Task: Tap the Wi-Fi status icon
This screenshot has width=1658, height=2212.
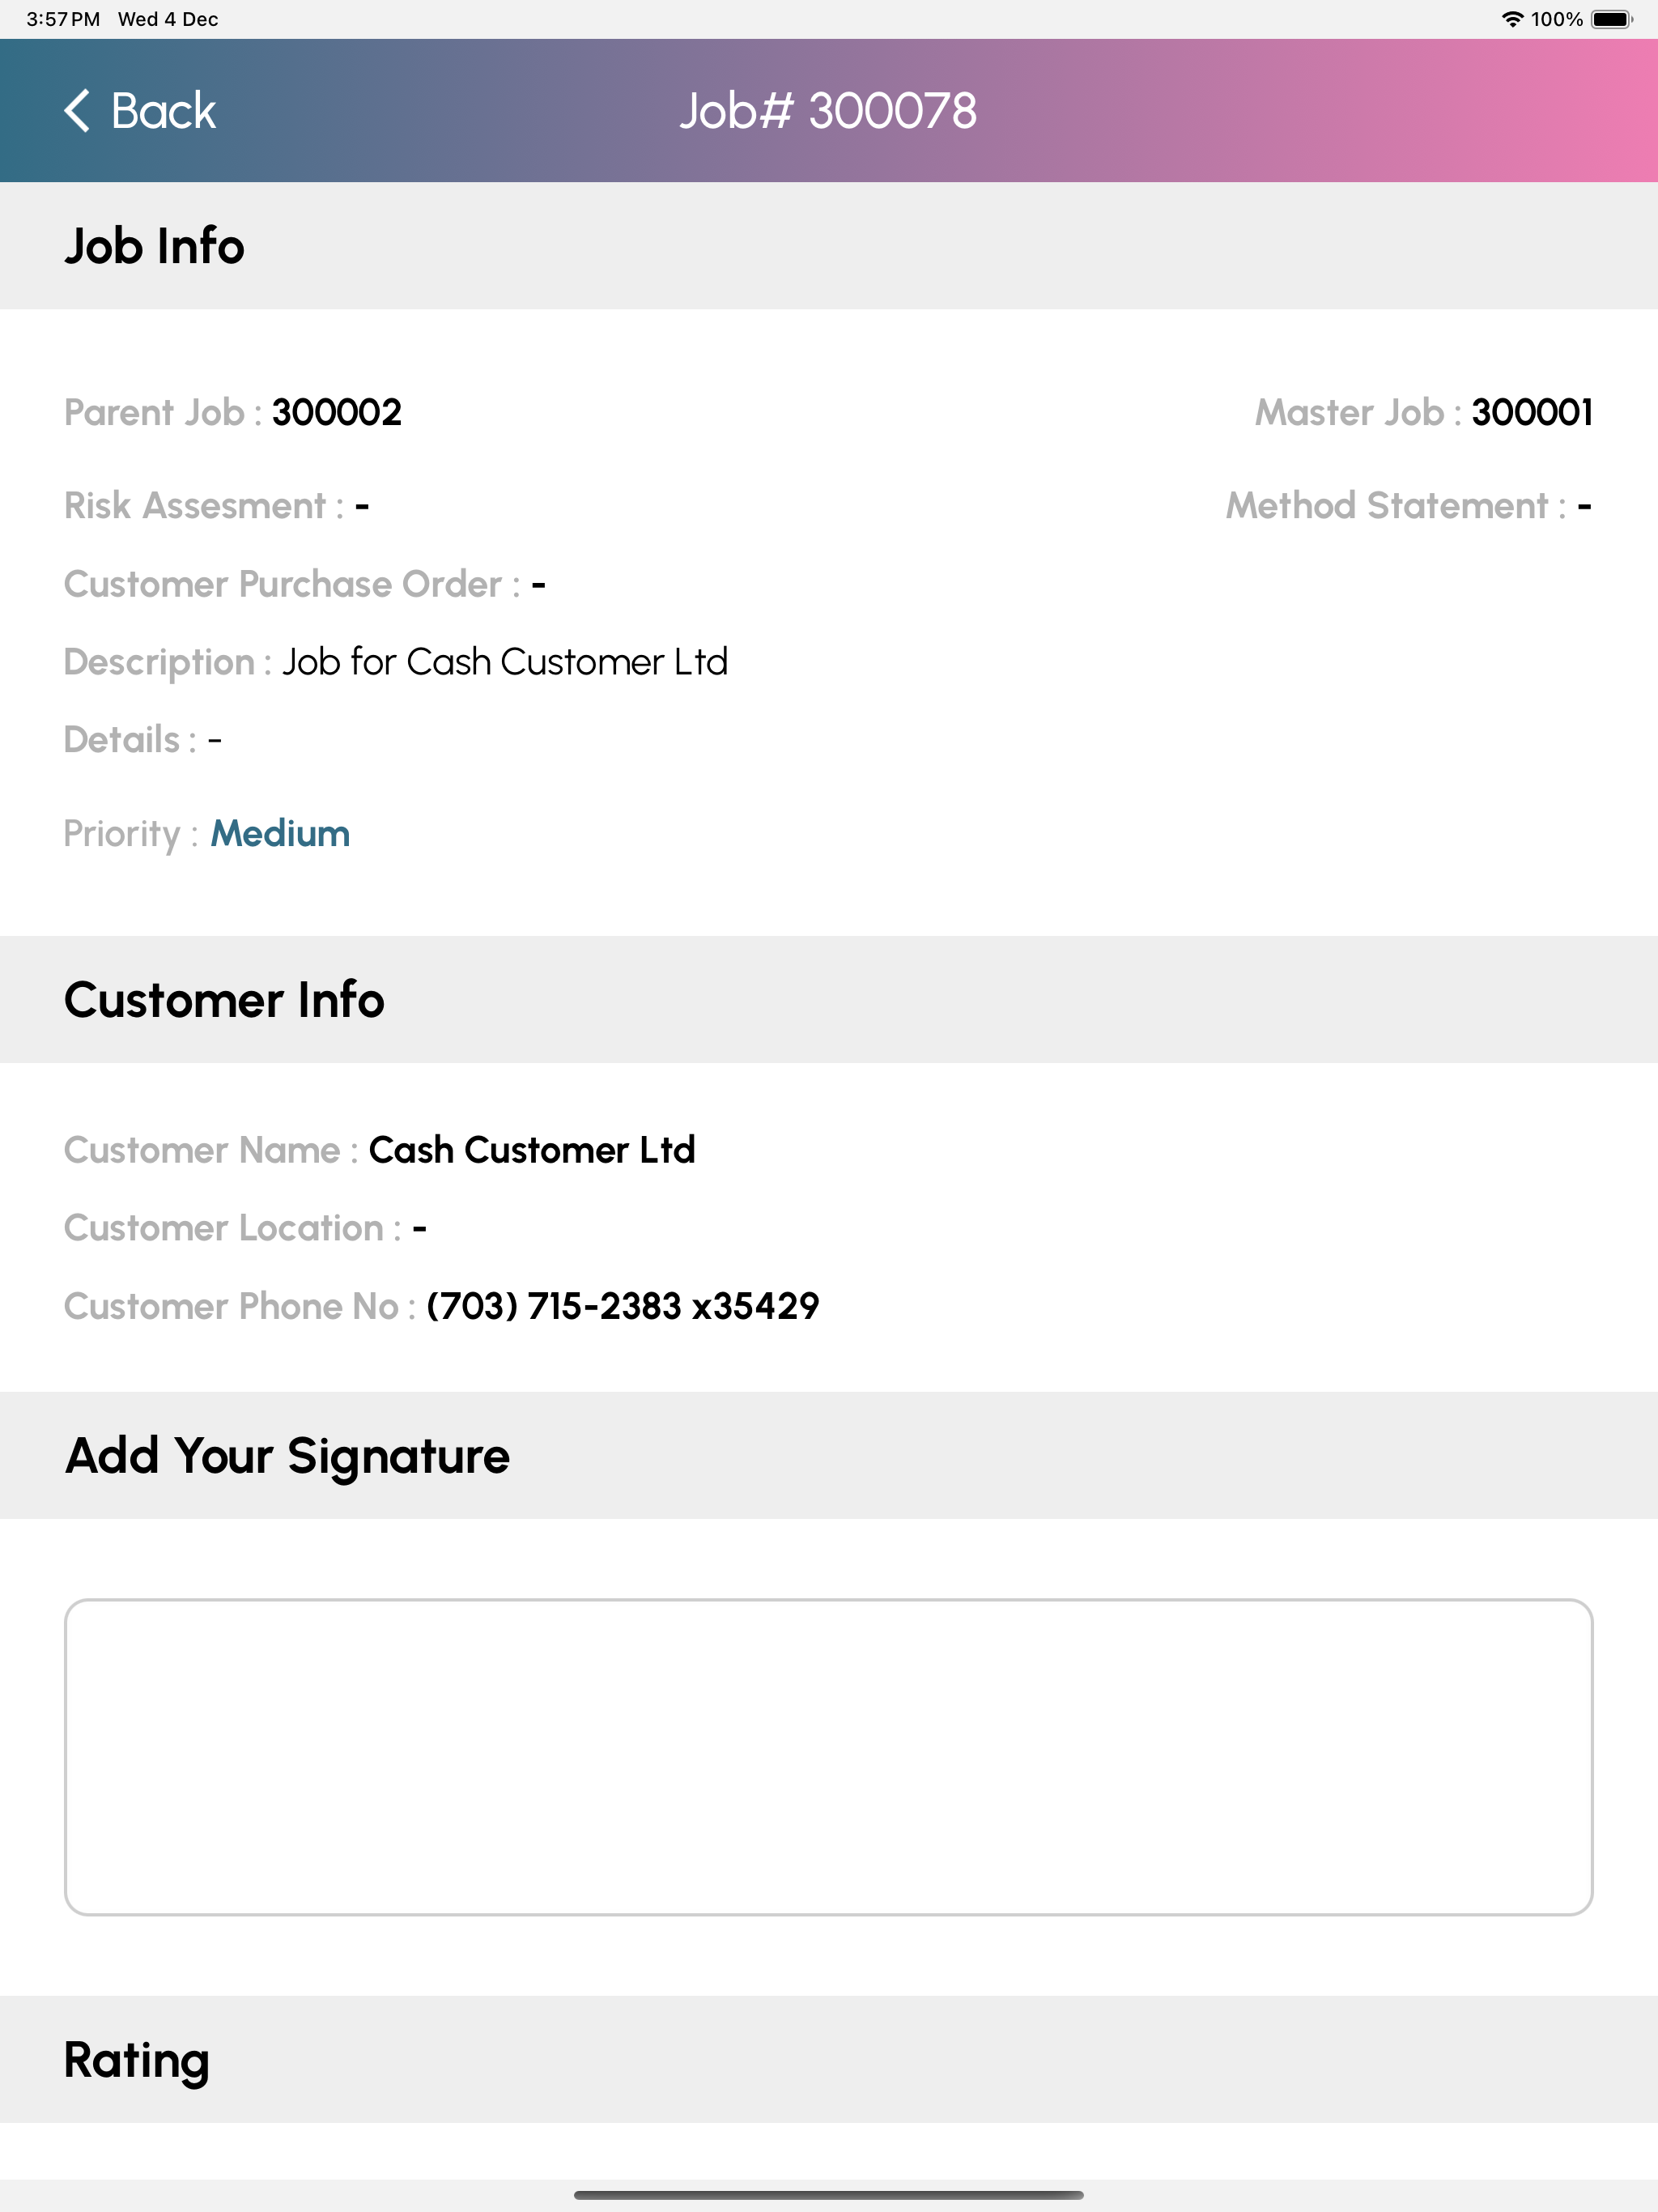Action: tap(1512, 19)
